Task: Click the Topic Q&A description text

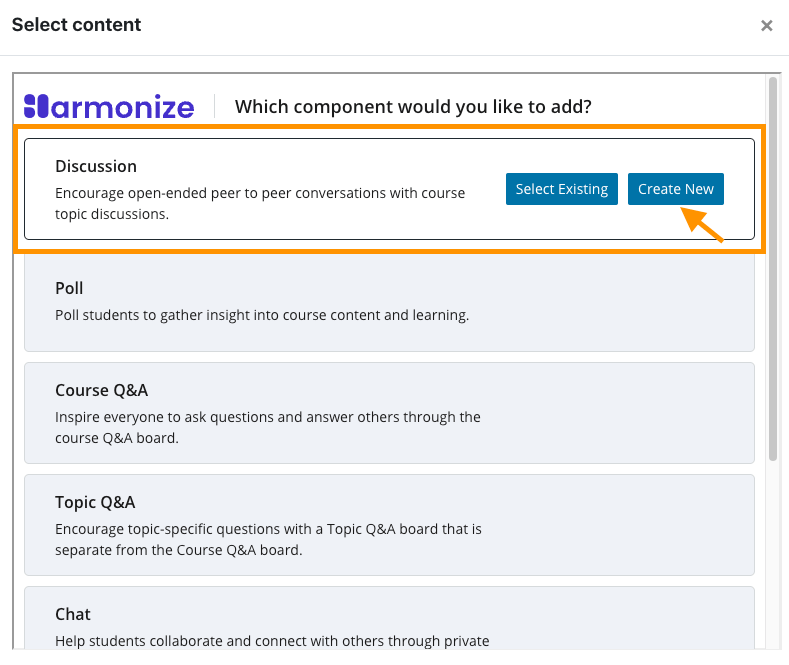Action: click(268, 539)
